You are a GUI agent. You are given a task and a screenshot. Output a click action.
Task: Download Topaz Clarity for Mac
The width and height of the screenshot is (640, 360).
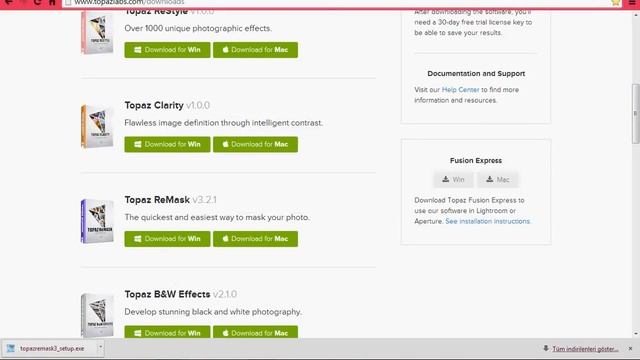255,144
